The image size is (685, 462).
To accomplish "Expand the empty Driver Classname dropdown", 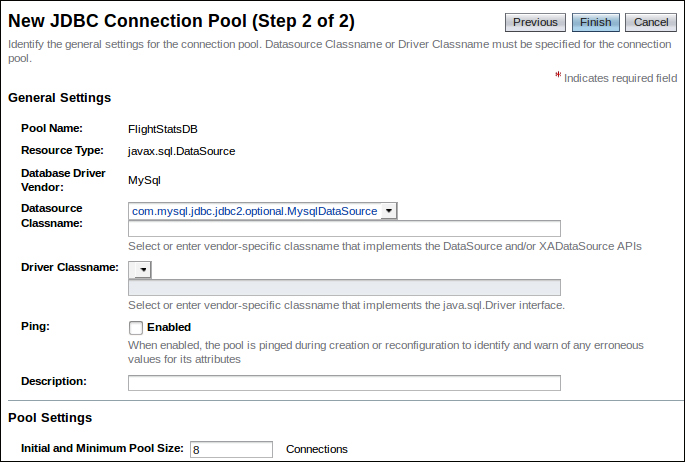I will (x=140, y=270).
